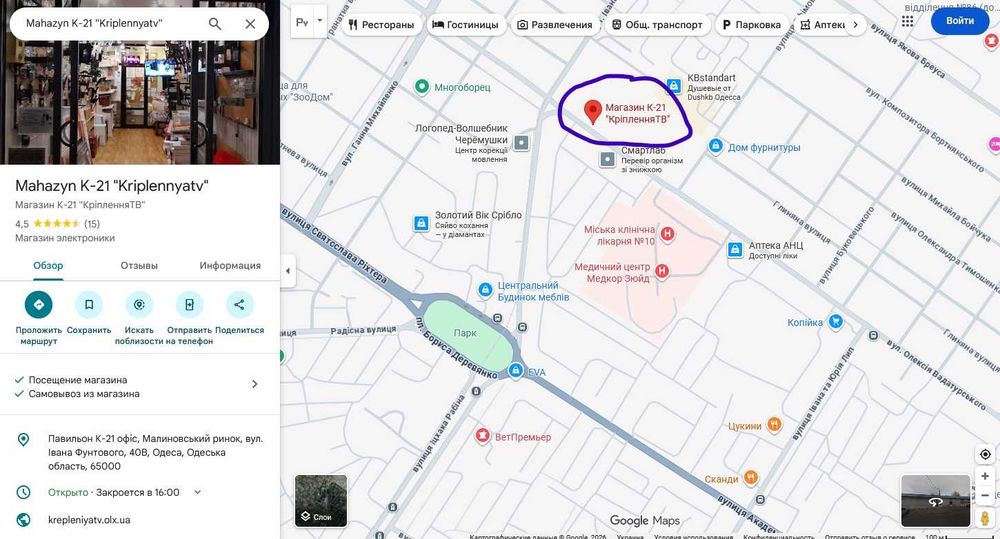Clear search with the X icon
The height and width of the screenshot is (539, 1000).
click(x=250, y=24)
